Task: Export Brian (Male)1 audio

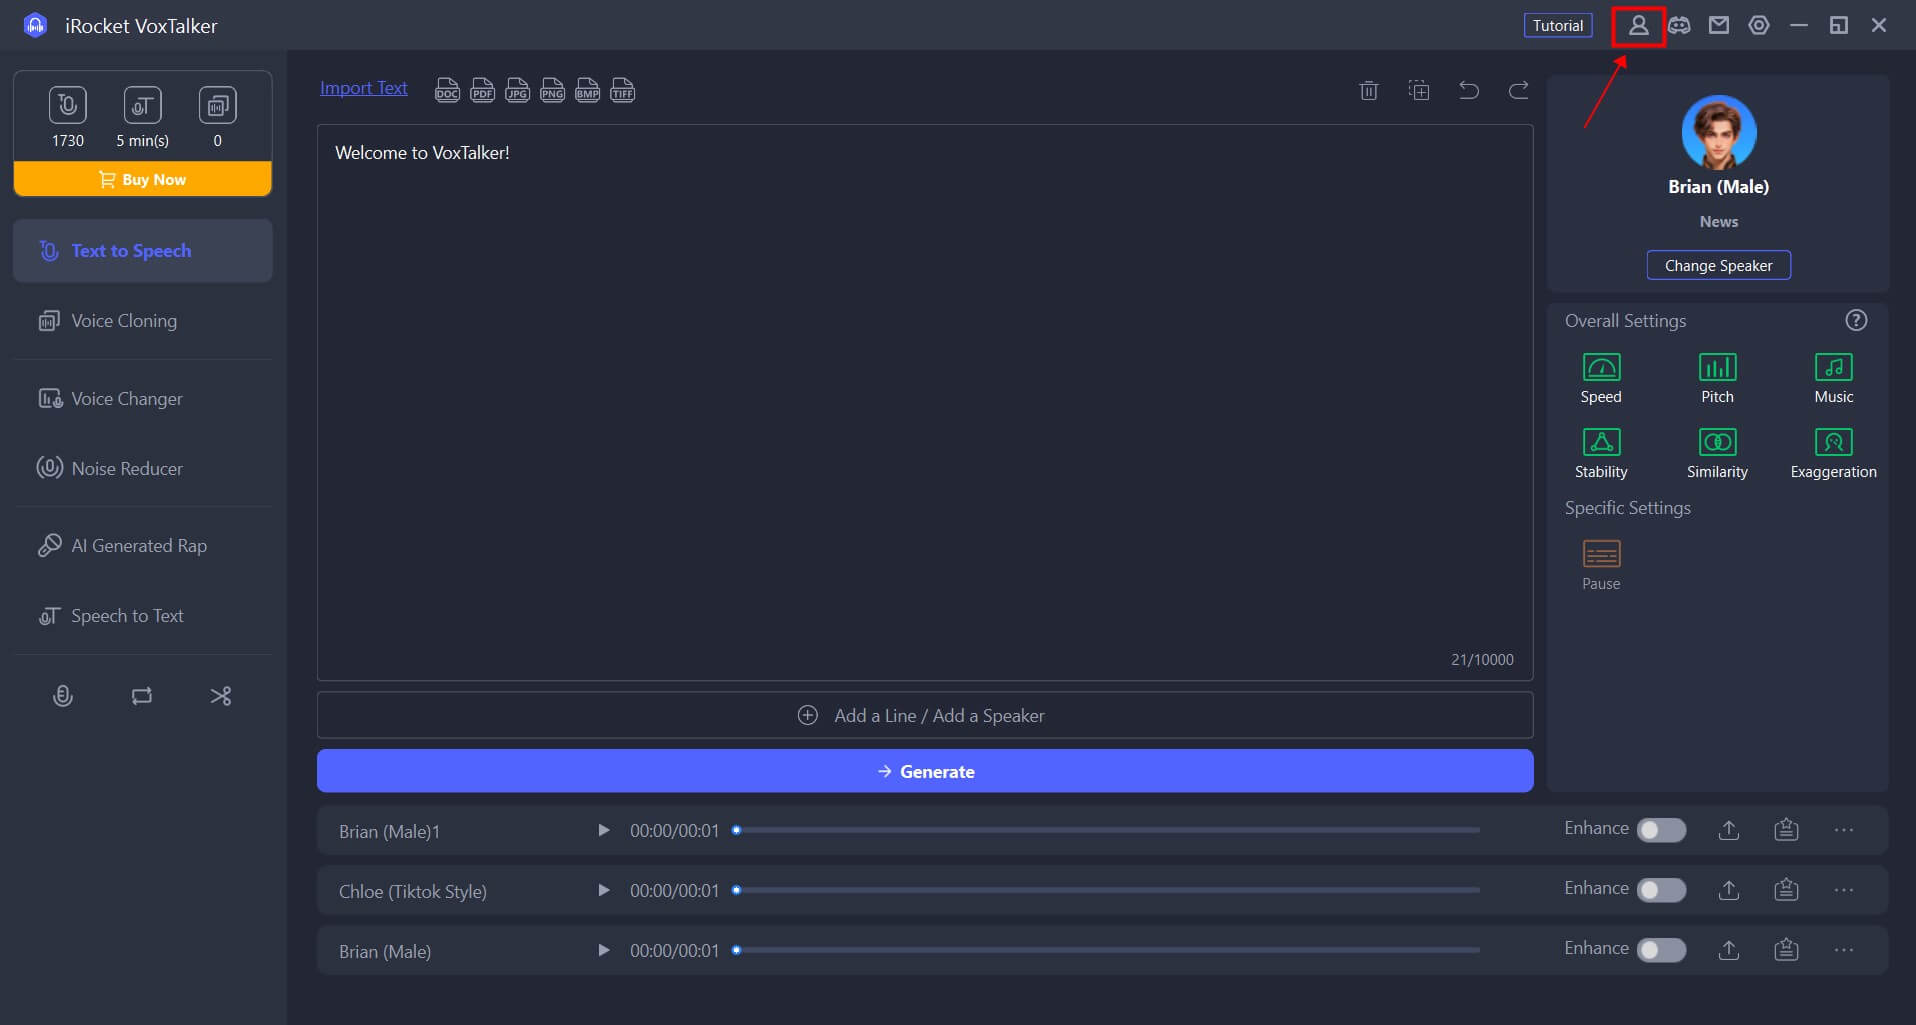Action: coord(1729,830)
